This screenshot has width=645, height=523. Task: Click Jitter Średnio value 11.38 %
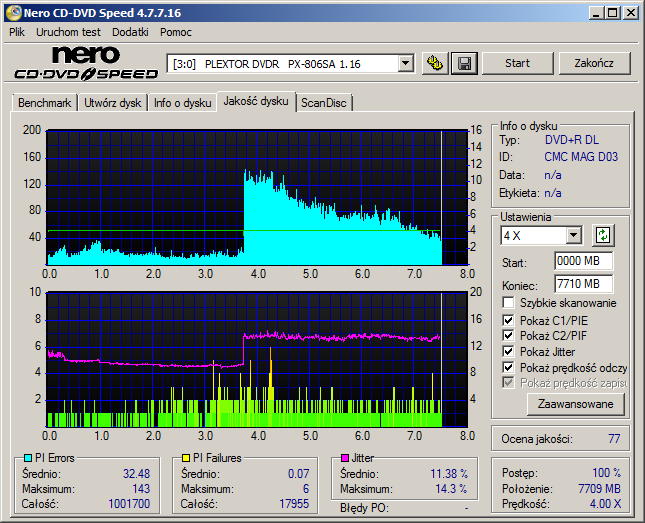[449, 474]
